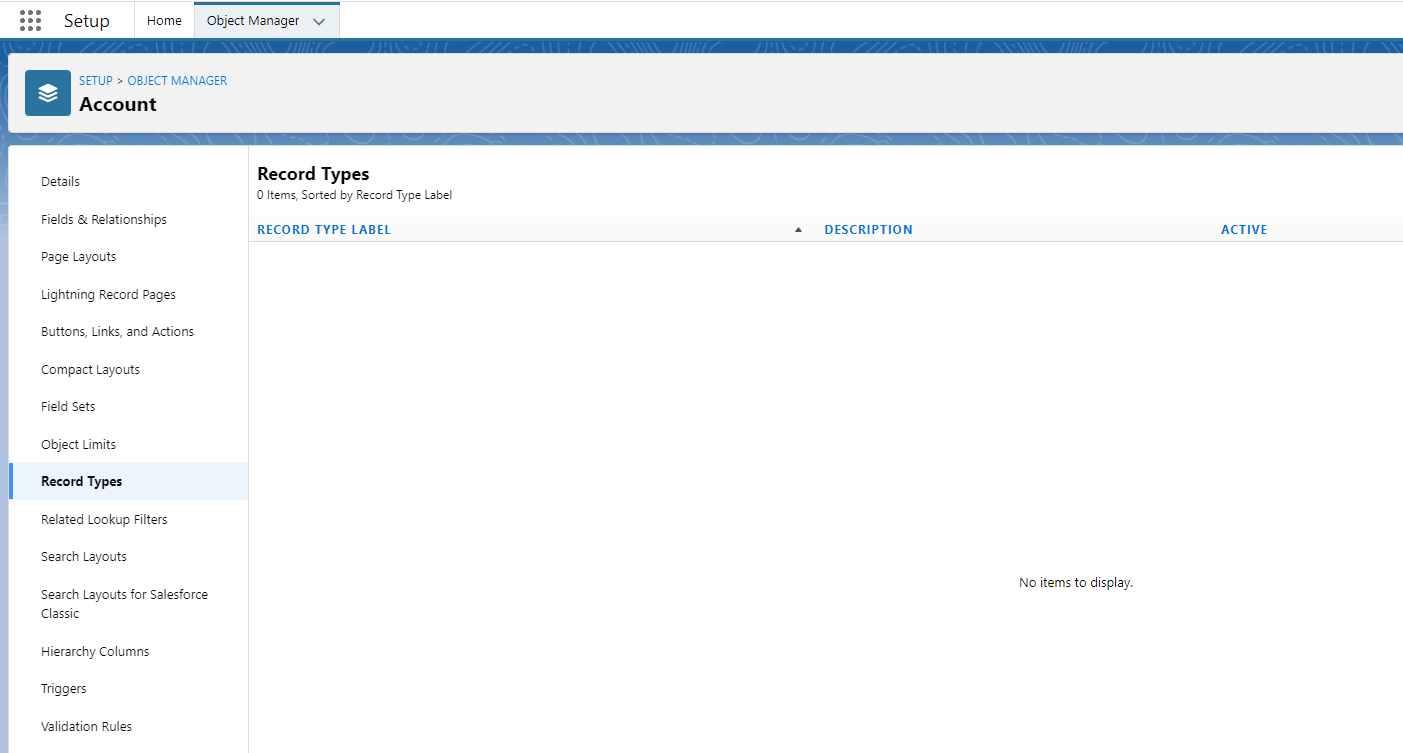Go to Validation Rules
The width and height of the screenshot is (1403, 753).
point(86,727)
